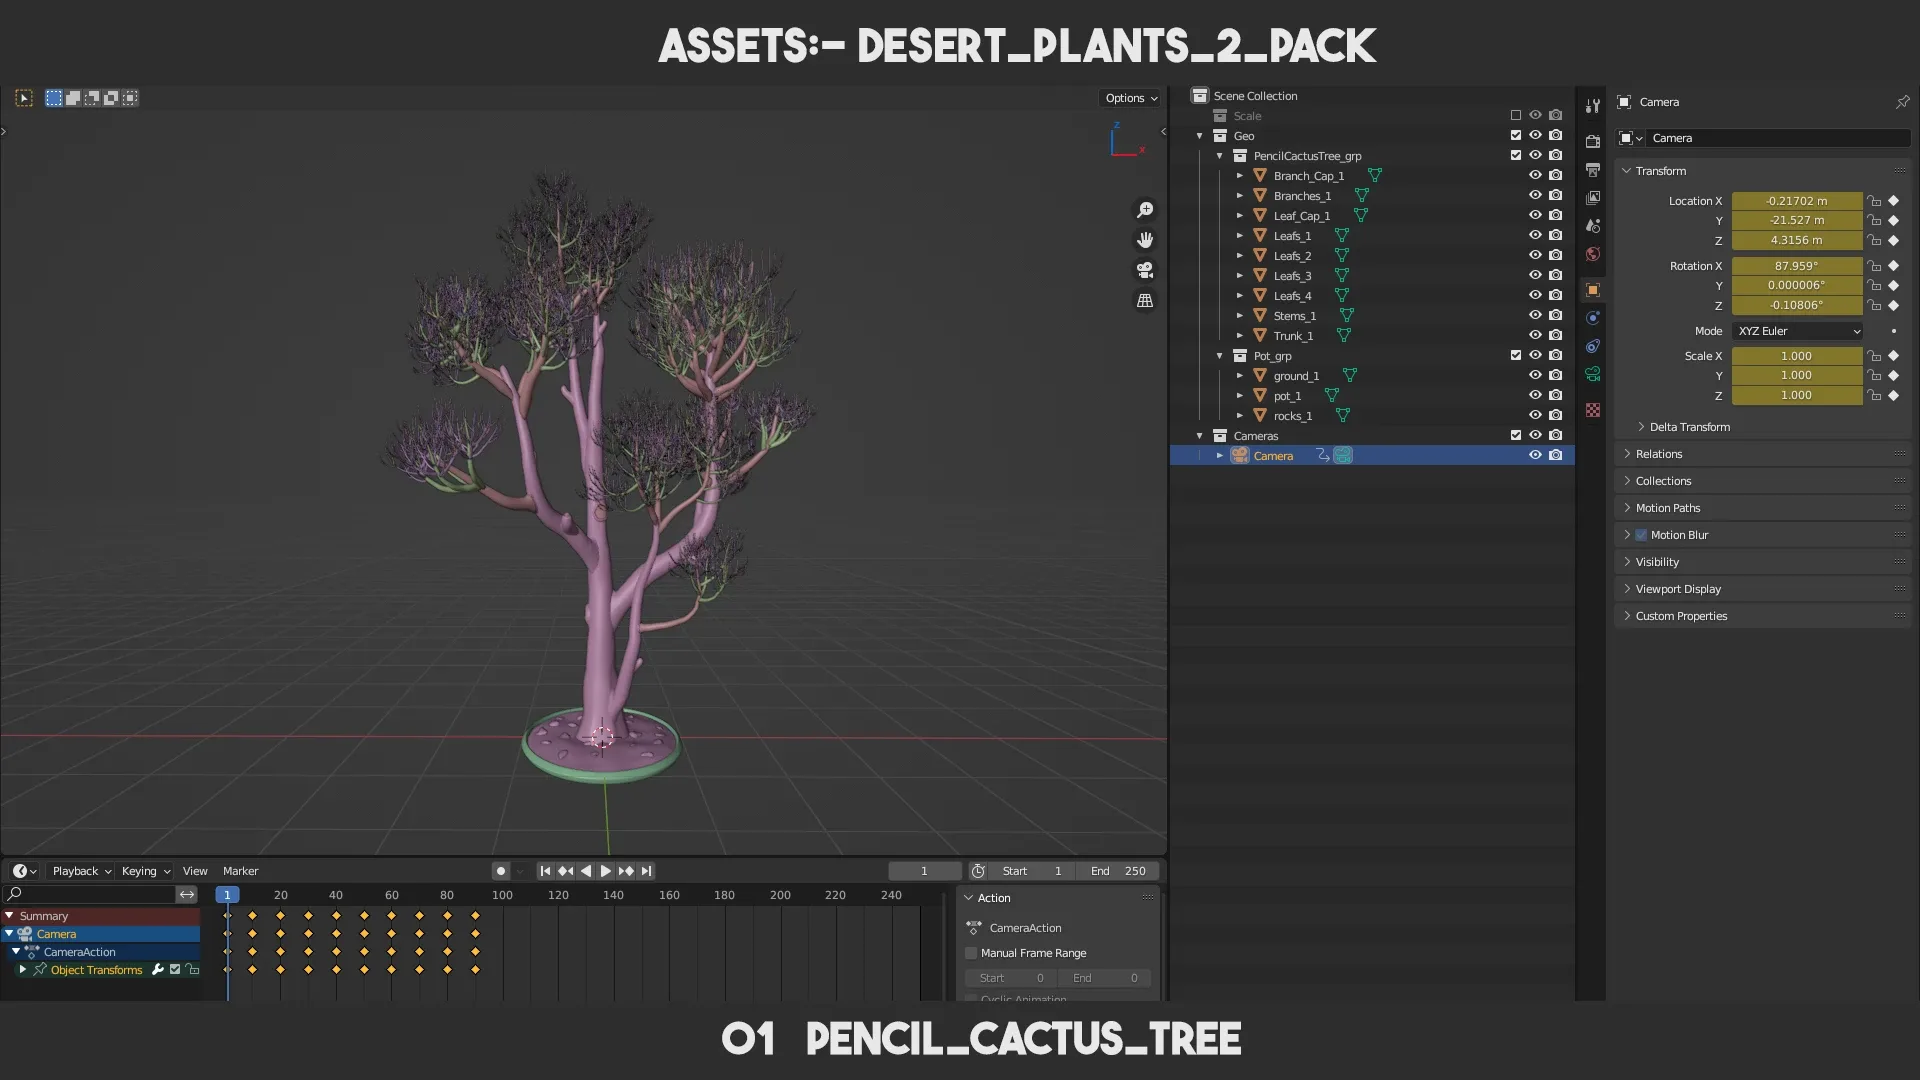Click frame 1 playhead marker
1920x1080 pixels.
coord(227,895)
